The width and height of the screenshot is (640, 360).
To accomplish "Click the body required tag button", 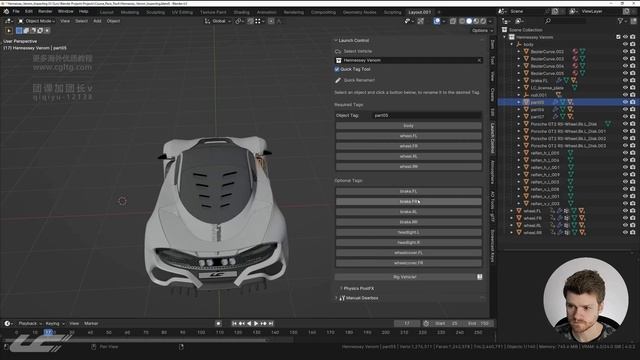I will 408,126.
